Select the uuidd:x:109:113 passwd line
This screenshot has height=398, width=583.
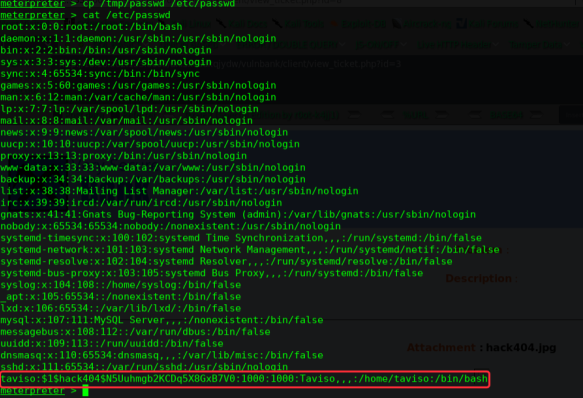point(112,343)
